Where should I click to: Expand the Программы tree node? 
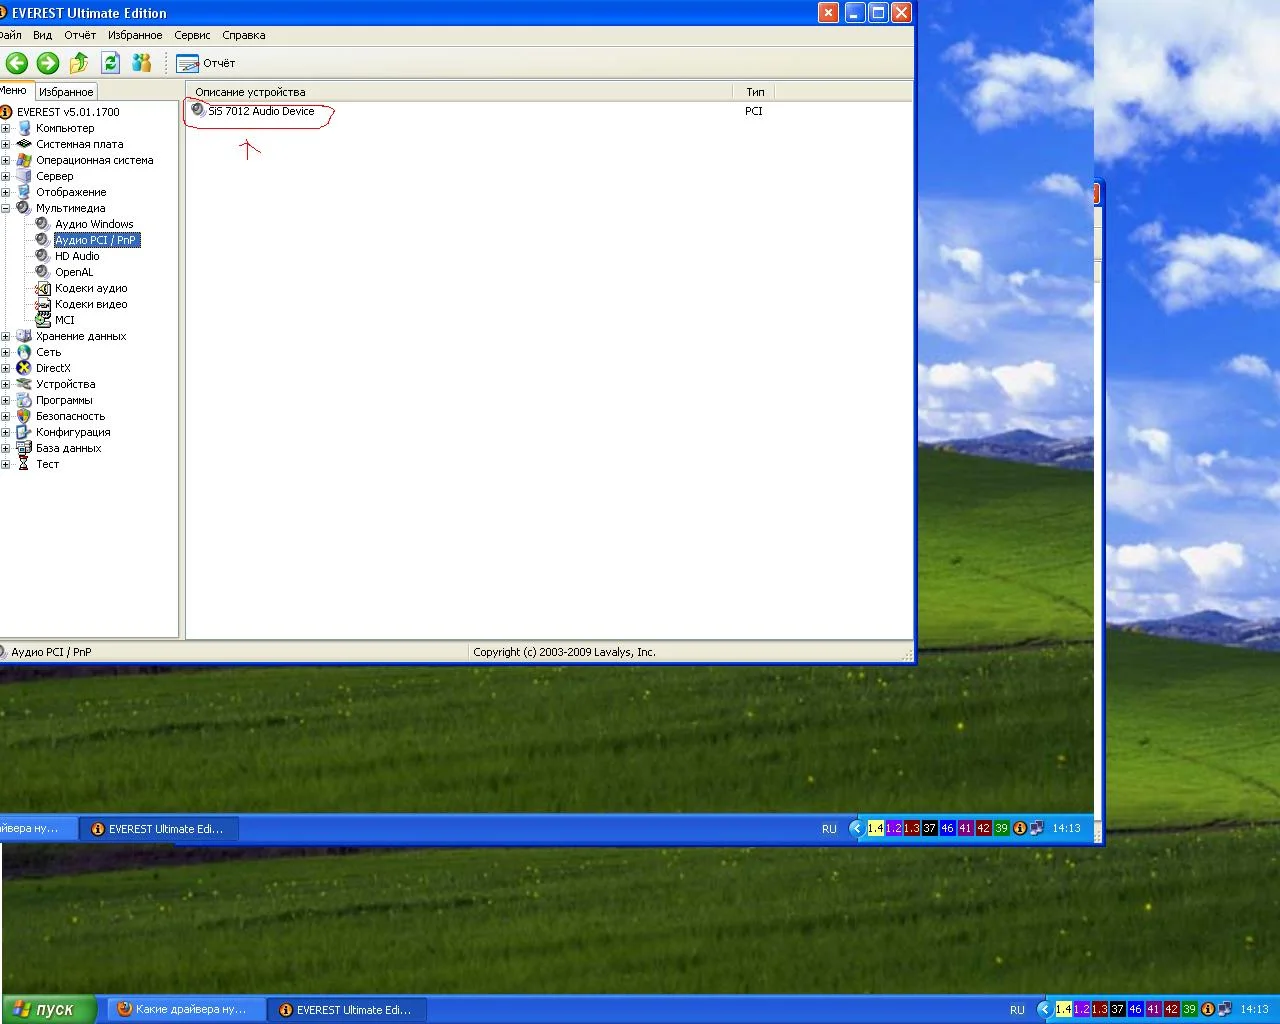(5, 400)
